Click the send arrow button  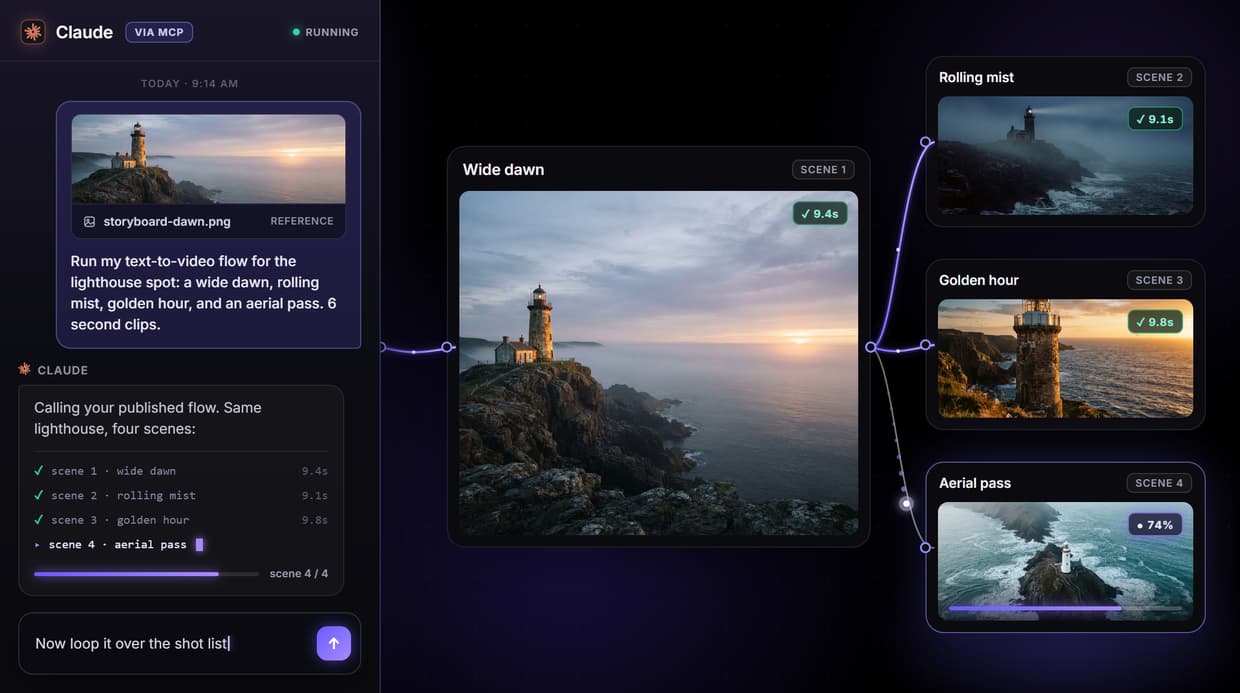click(x=334, y=643)
